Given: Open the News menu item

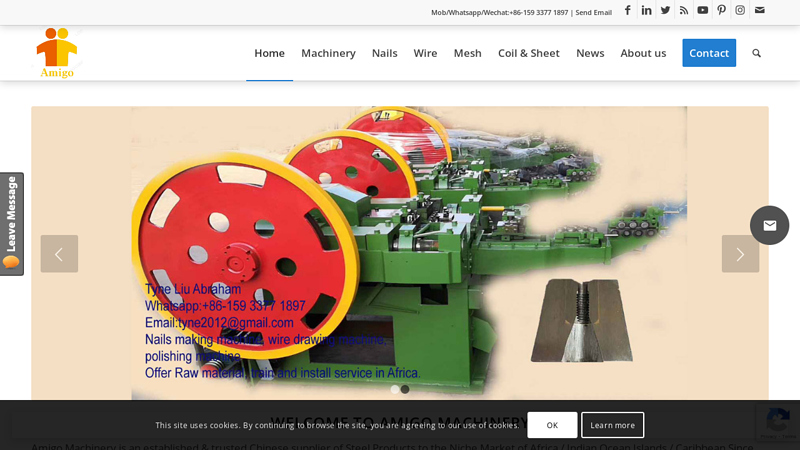Looking at the screenshot, I should tap(590, 53).
